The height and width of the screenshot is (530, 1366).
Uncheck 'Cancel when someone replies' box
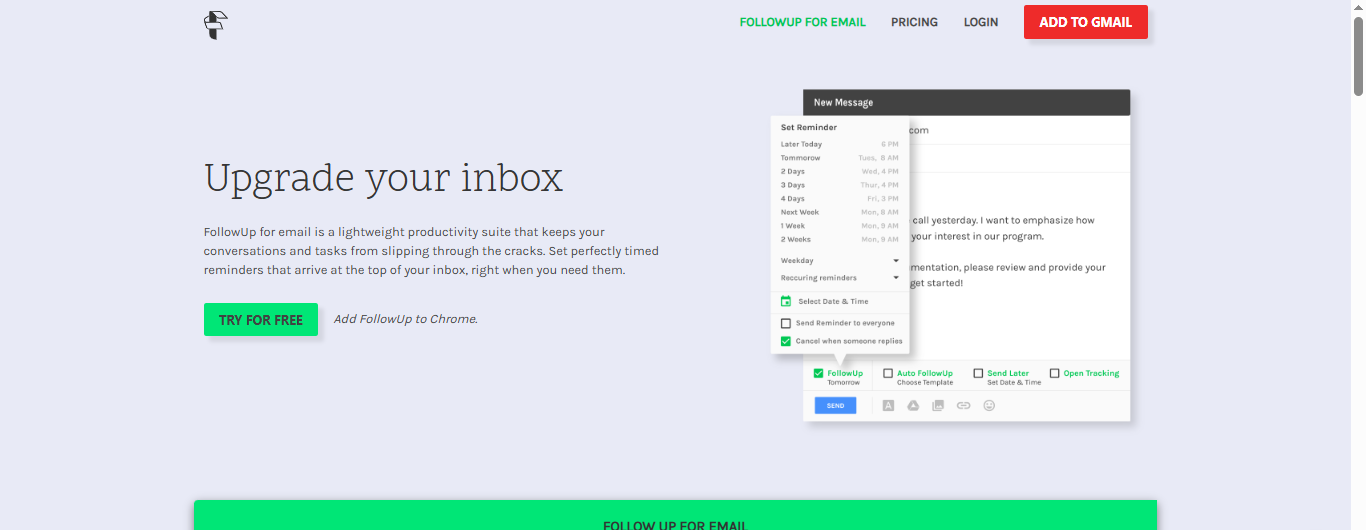786,341
